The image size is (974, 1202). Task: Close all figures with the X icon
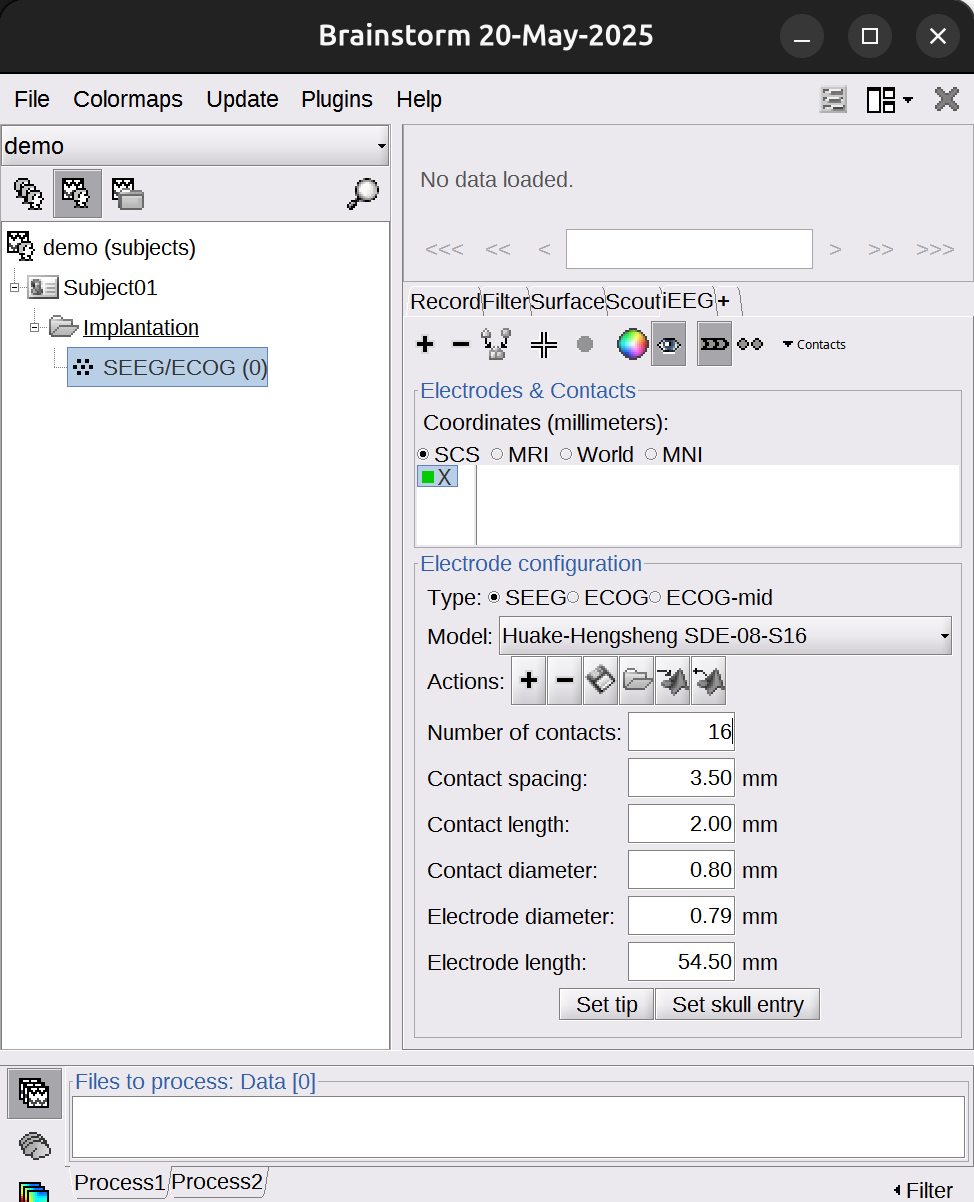tap(946, 99)
